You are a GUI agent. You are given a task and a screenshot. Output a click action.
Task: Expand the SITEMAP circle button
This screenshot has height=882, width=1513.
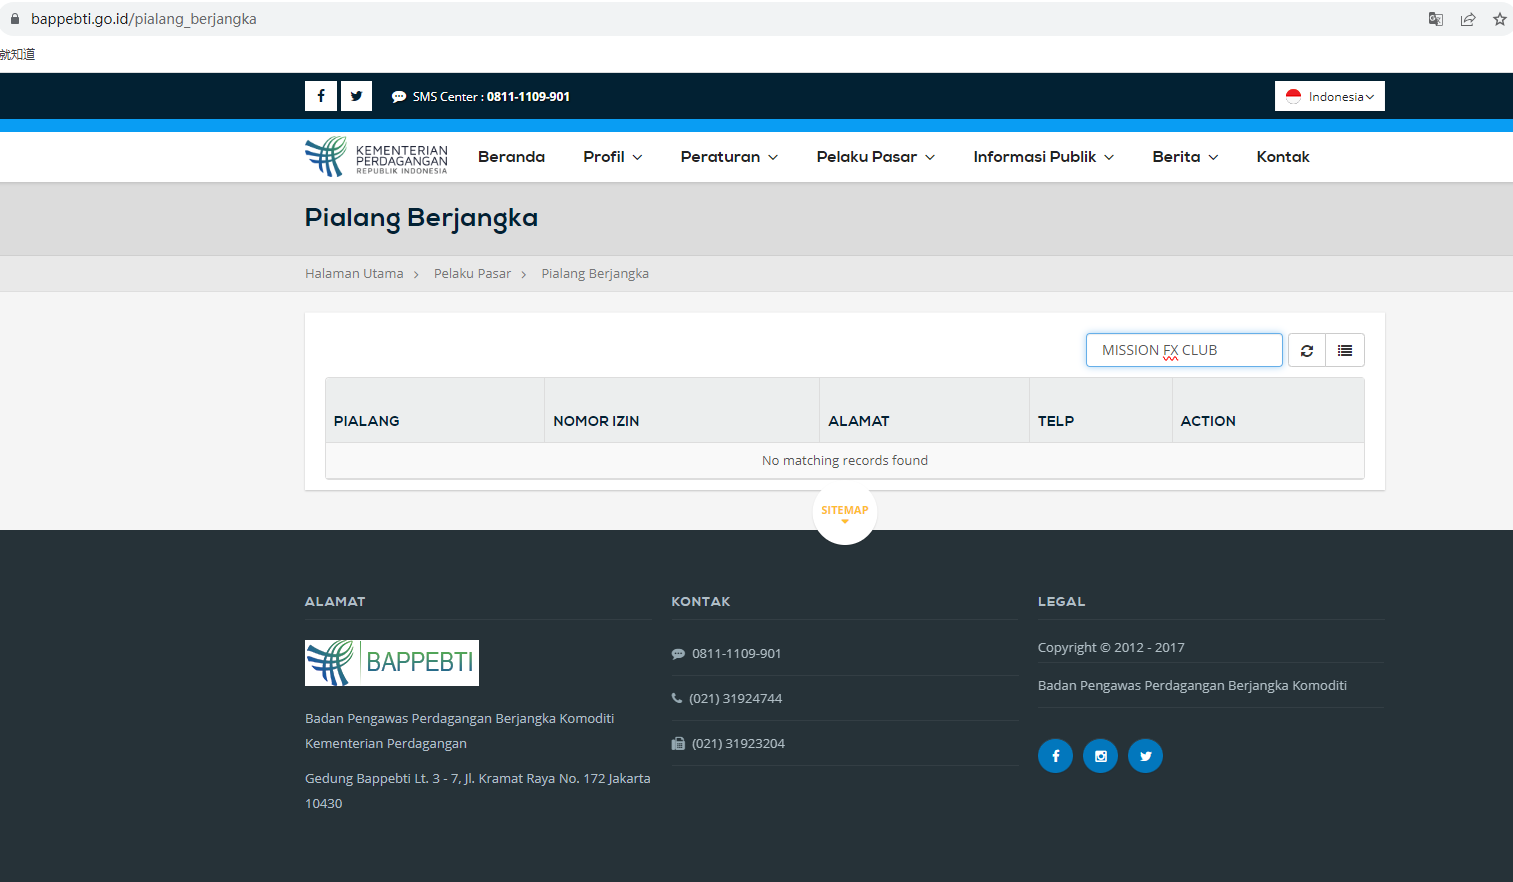tap(845, 513)
